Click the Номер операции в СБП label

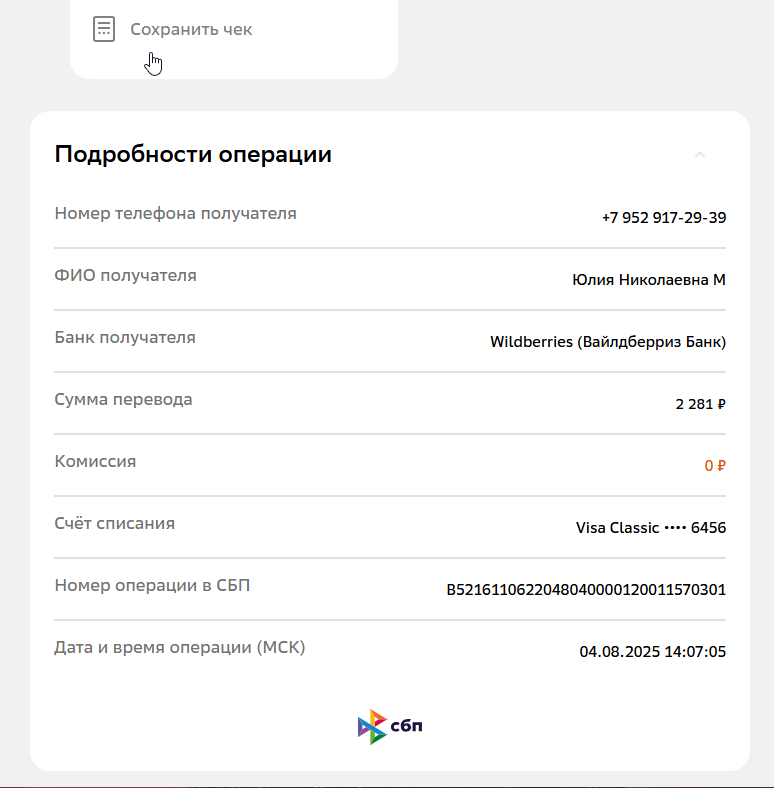152,585
